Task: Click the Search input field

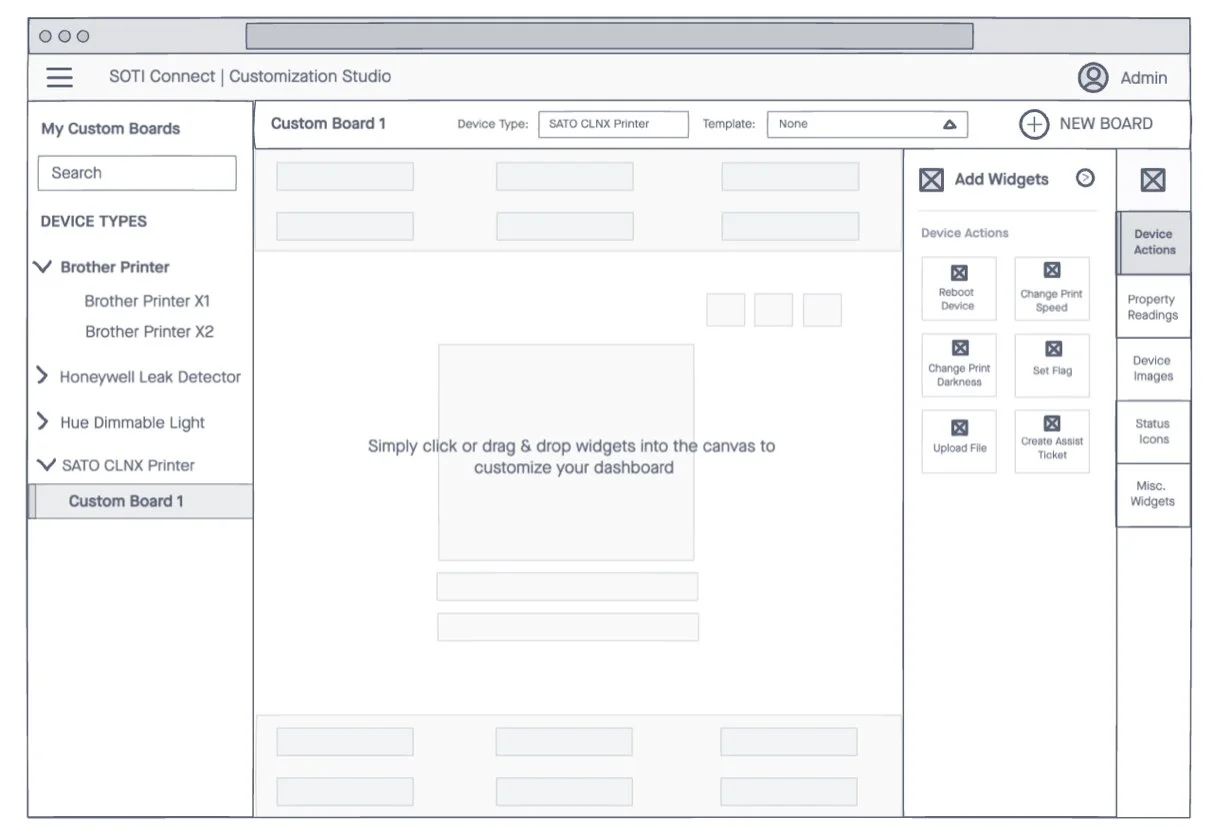Action: (136, 172)
